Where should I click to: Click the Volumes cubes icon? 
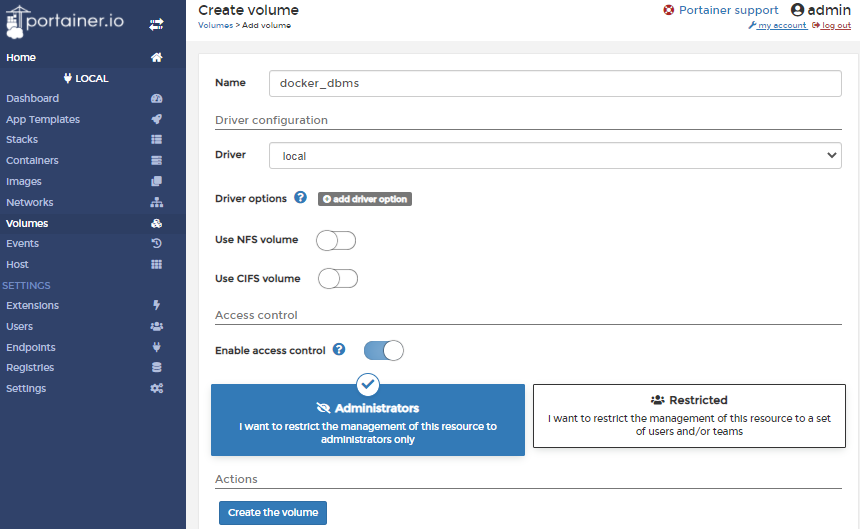tap(156, 223)
